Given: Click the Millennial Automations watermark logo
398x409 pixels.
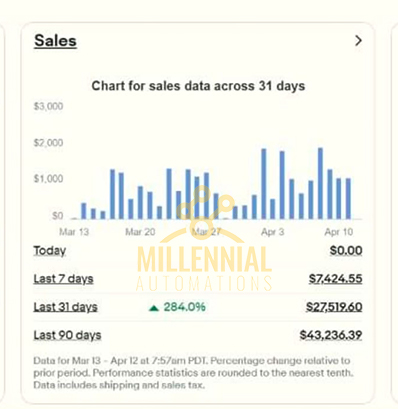Looking at the screenshot, I should coord(204,238).
